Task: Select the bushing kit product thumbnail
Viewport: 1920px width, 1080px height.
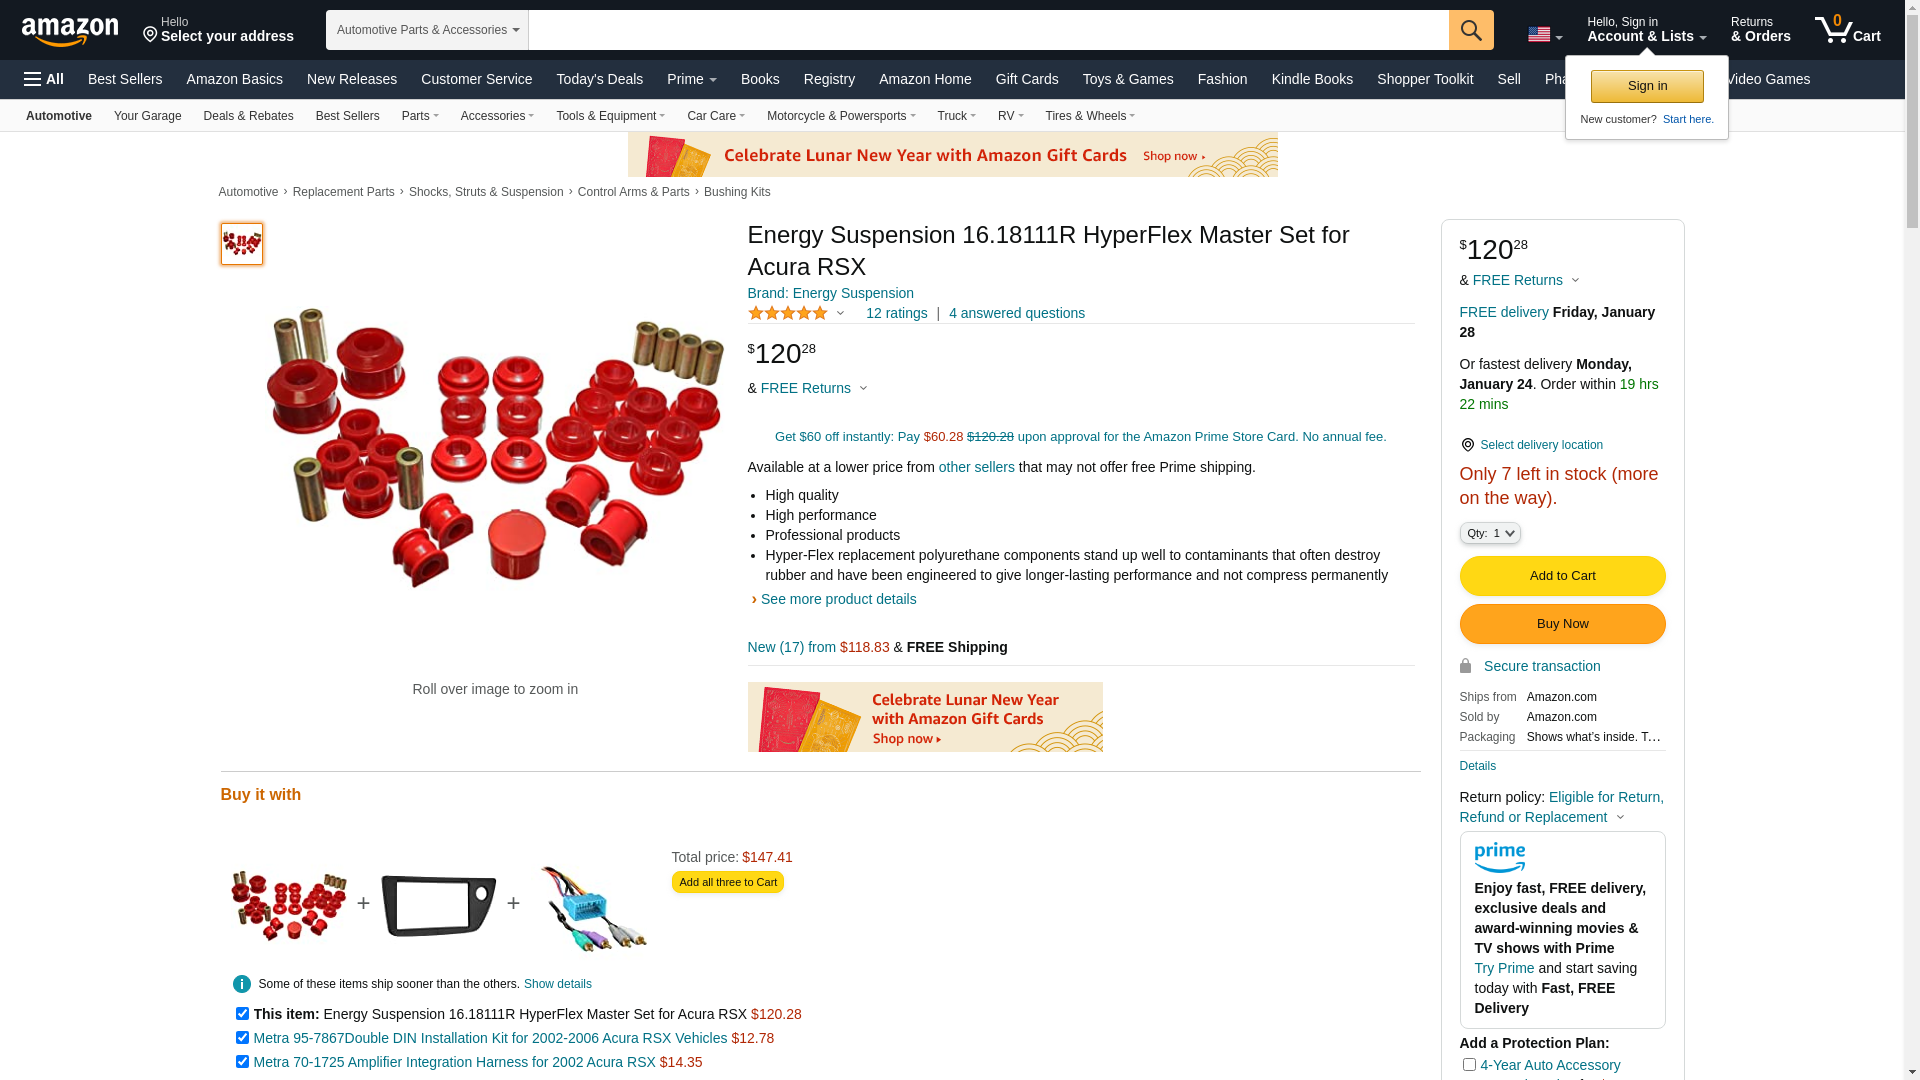Action: [x=242, y=244]
